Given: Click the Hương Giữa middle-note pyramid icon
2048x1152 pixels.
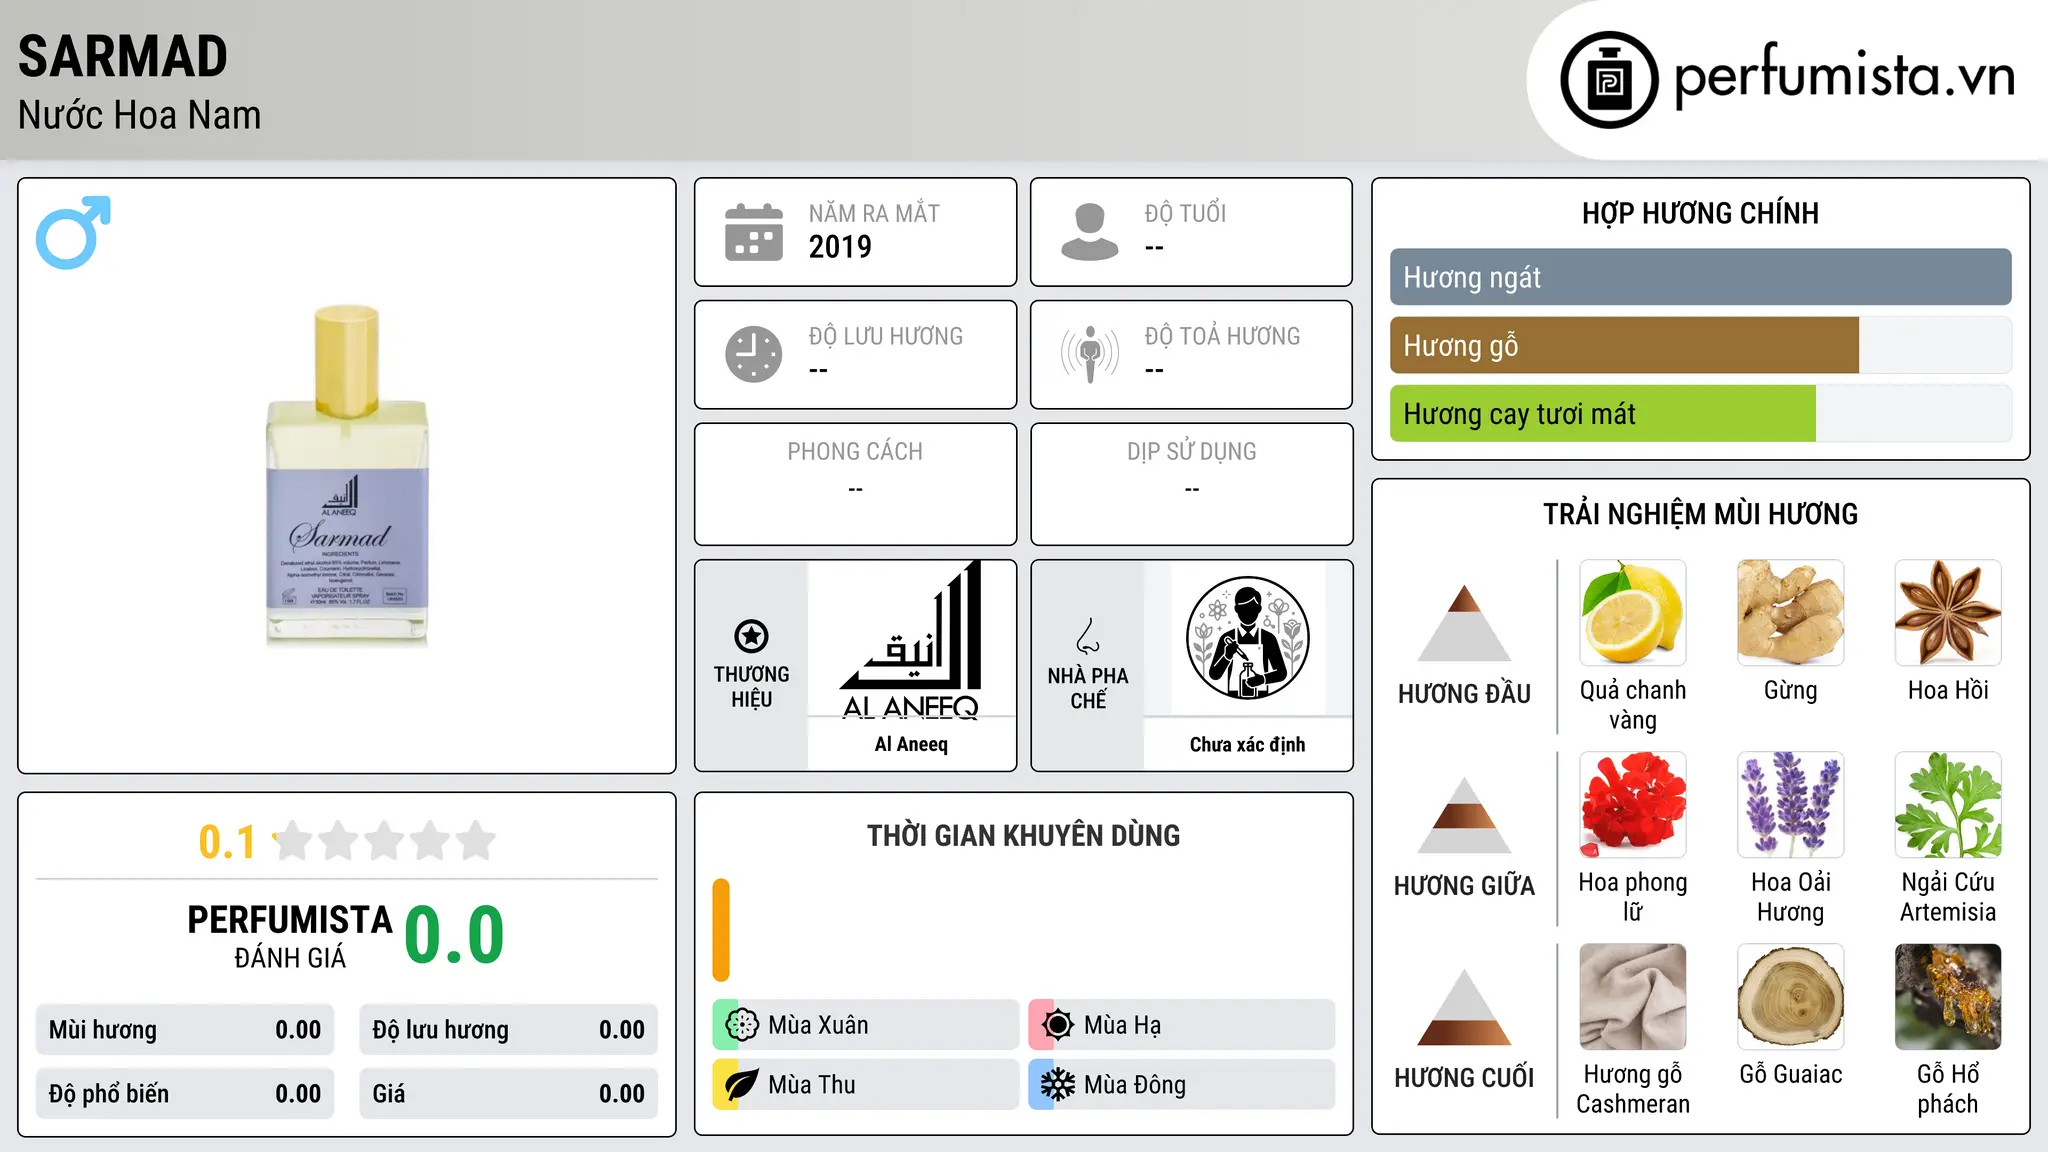Looking at the screenshot, I should [1464, 814].
